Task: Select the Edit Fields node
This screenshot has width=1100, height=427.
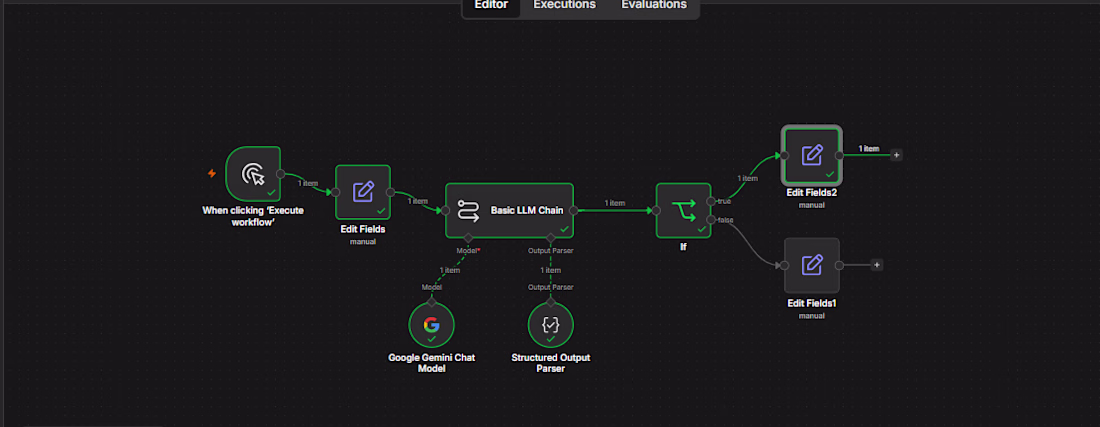Action: click(x=363, y=192)
